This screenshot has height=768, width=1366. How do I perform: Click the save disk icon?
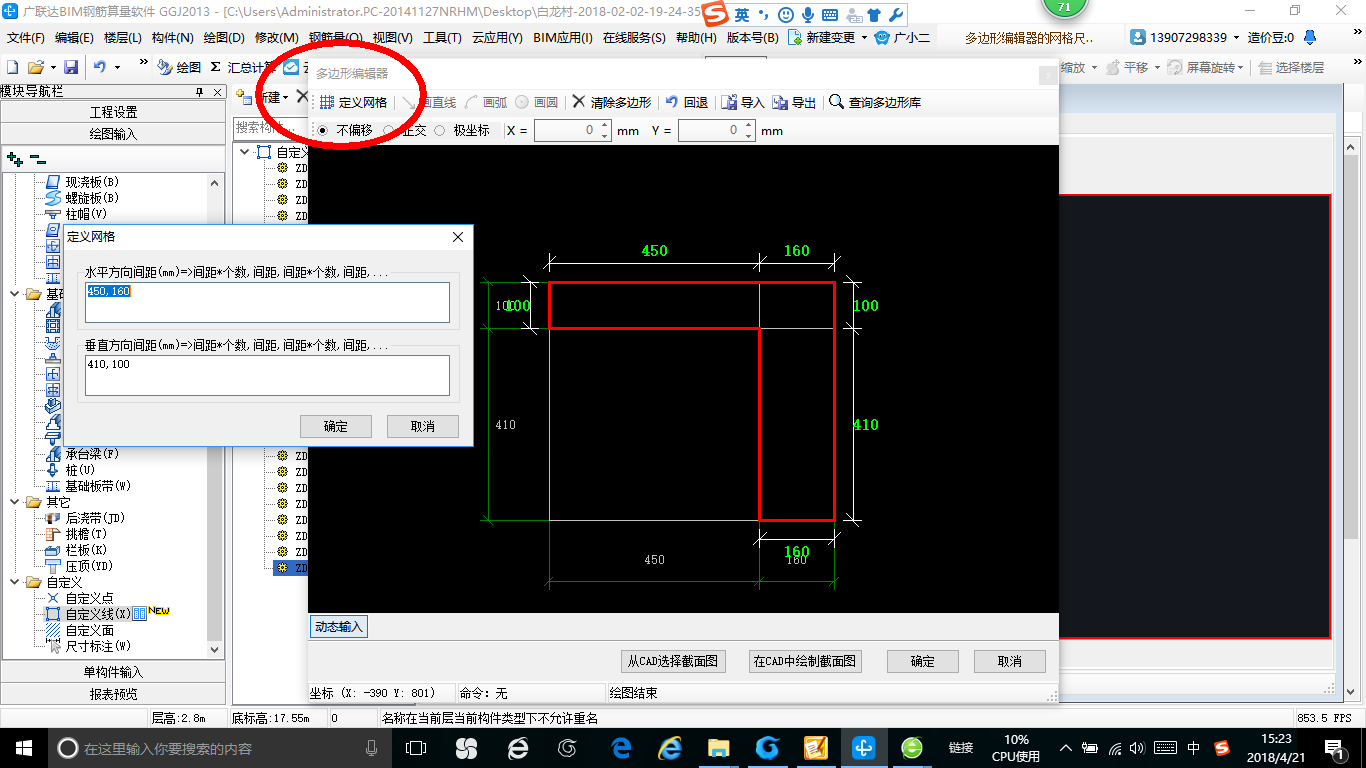click(x=71, y=67)
